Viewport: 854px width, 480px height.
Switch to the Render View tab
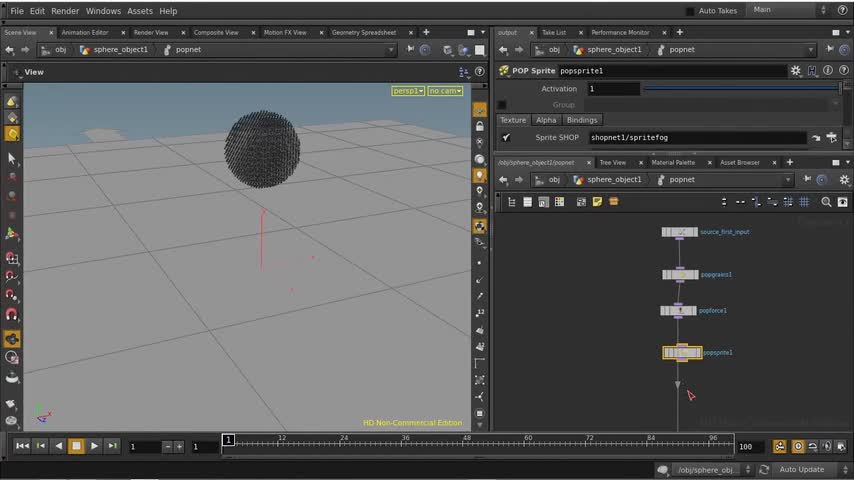click(x=151, y=33)
